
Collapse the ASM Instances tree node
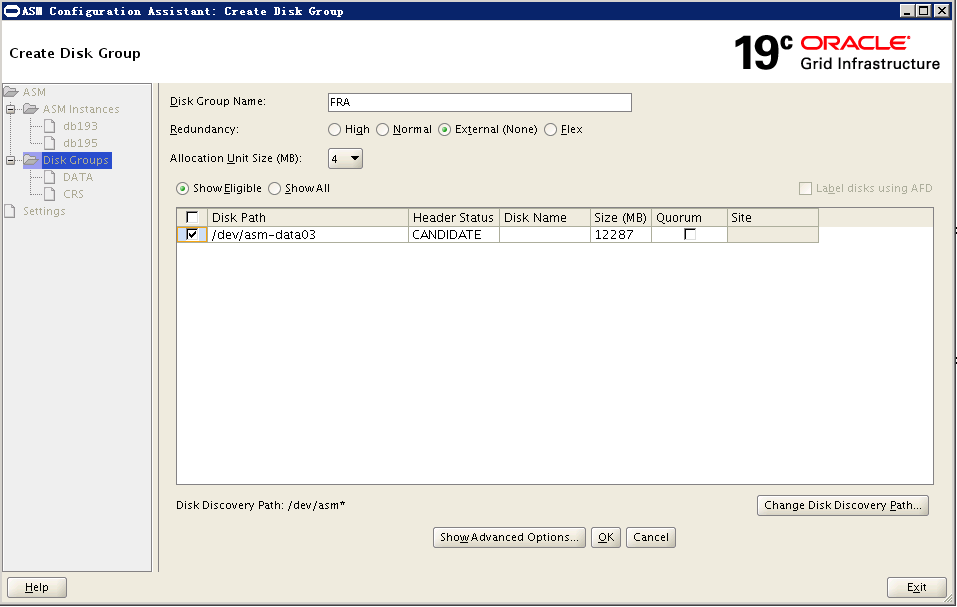click(10, 109)
